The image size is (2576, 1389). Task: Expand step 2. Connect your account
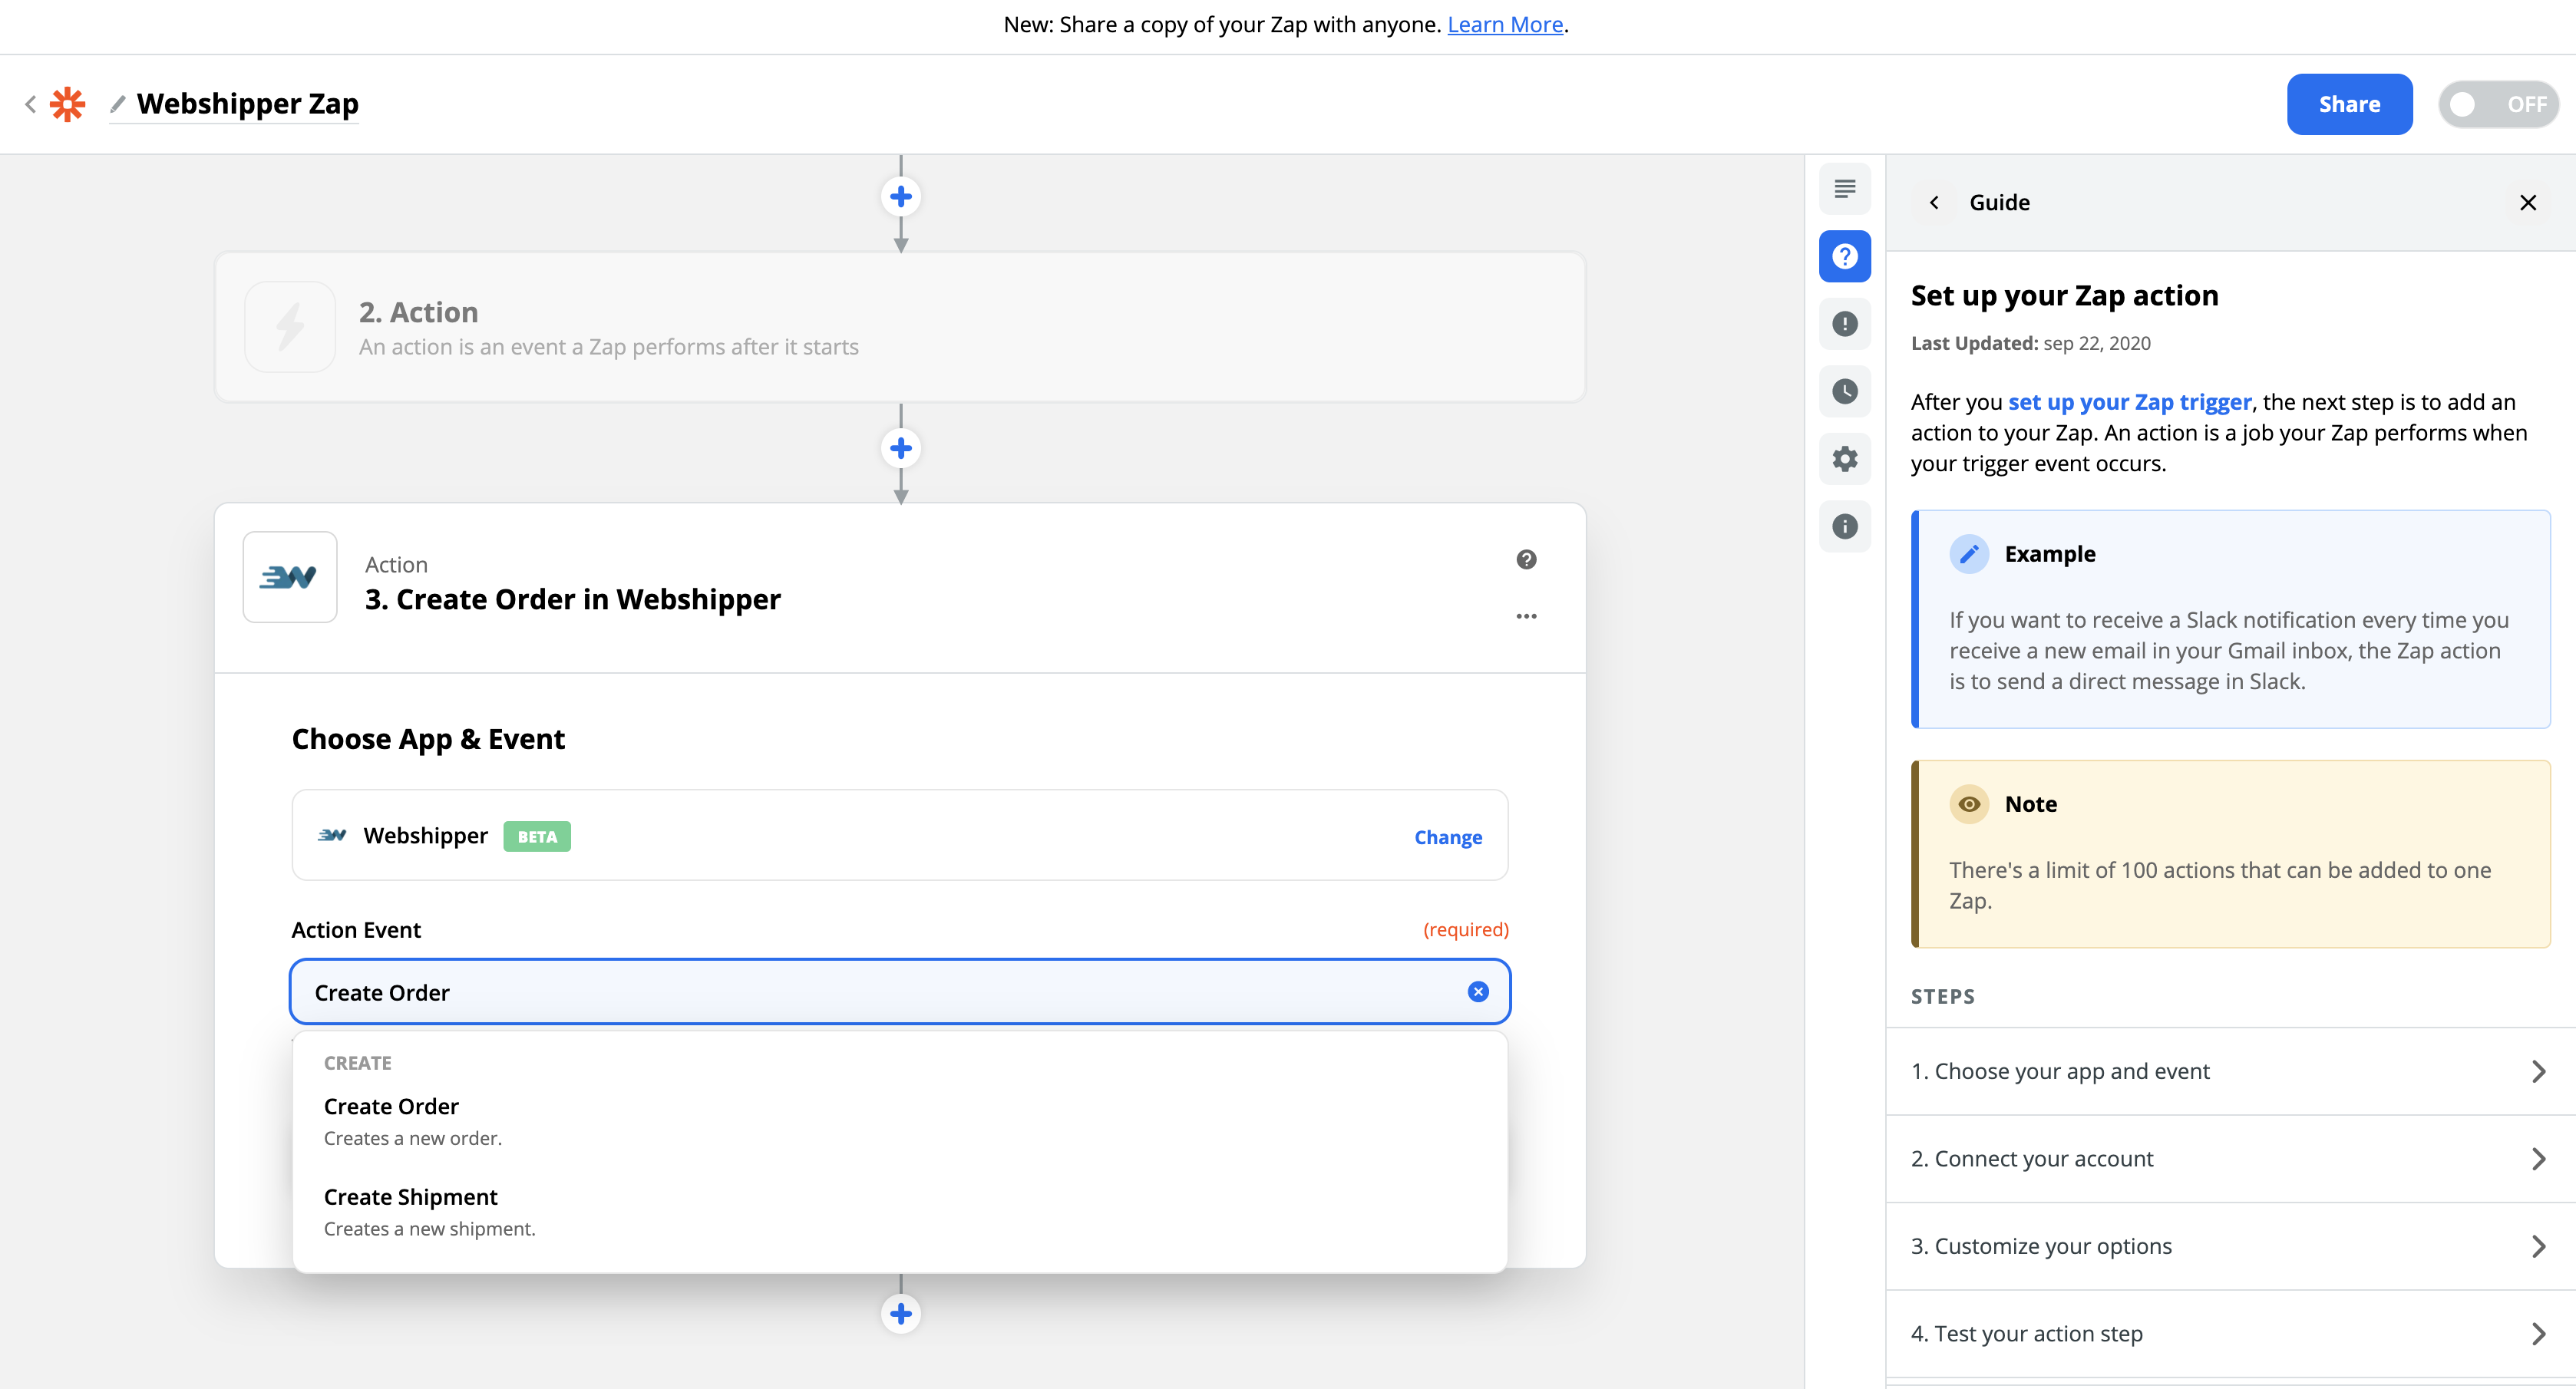[x=2230, y=1158]
